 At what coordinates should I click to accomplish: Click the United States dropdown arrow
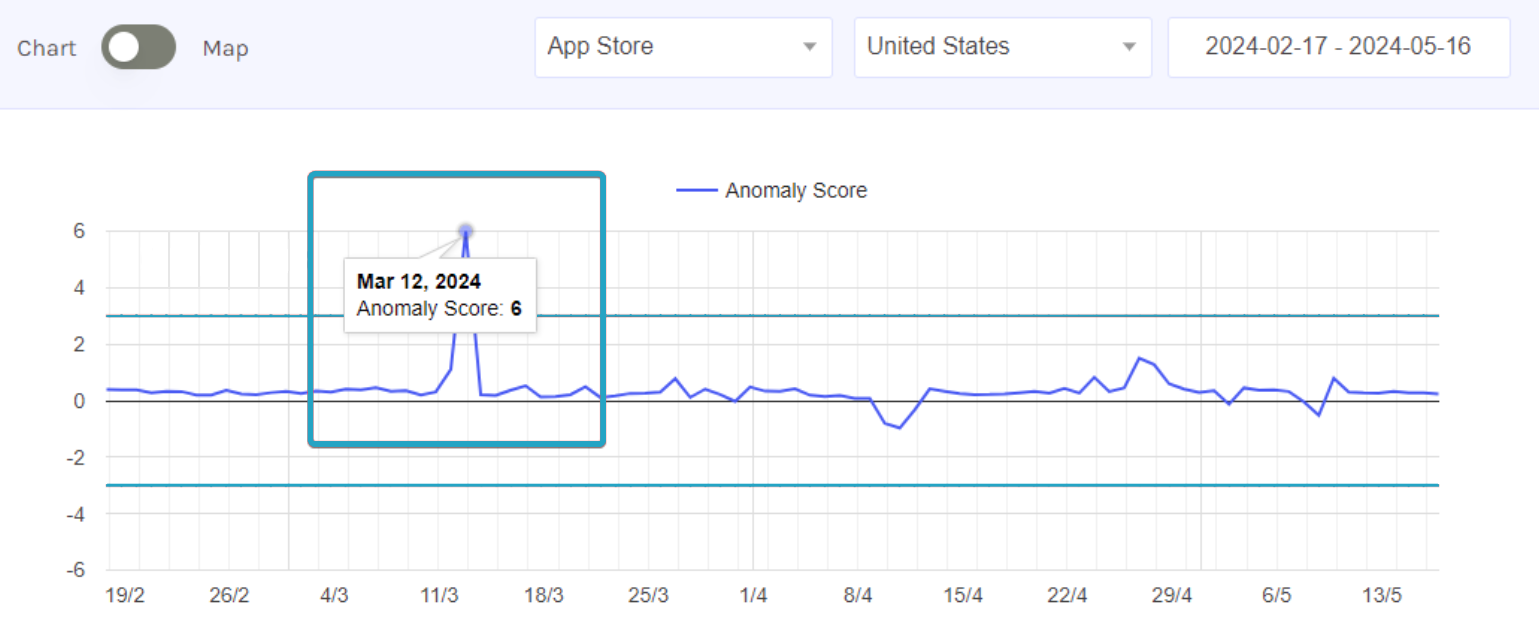pos(1129,47)
